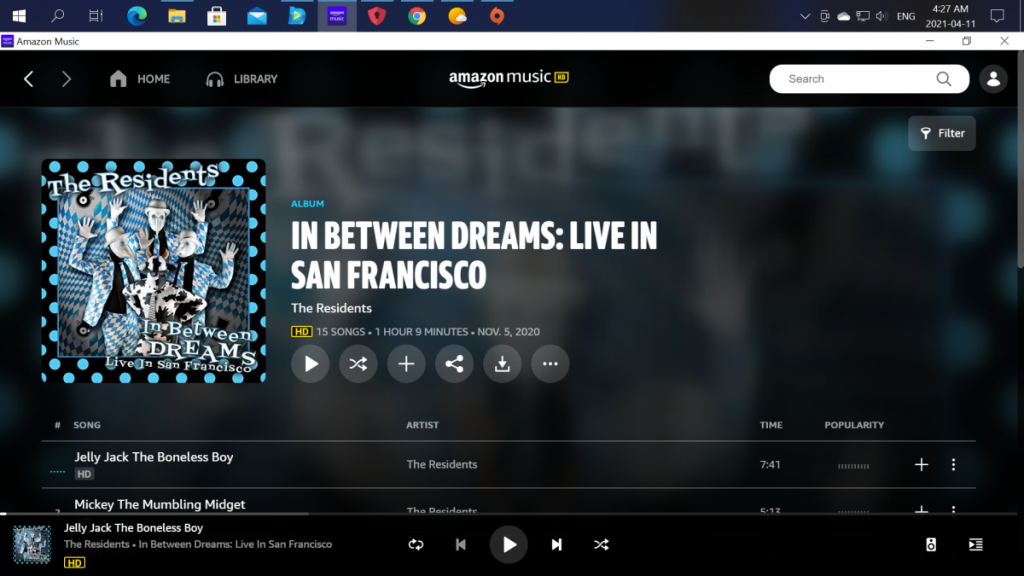Go back with the back arrow
Screen dimensions: 1024x576
29,79
